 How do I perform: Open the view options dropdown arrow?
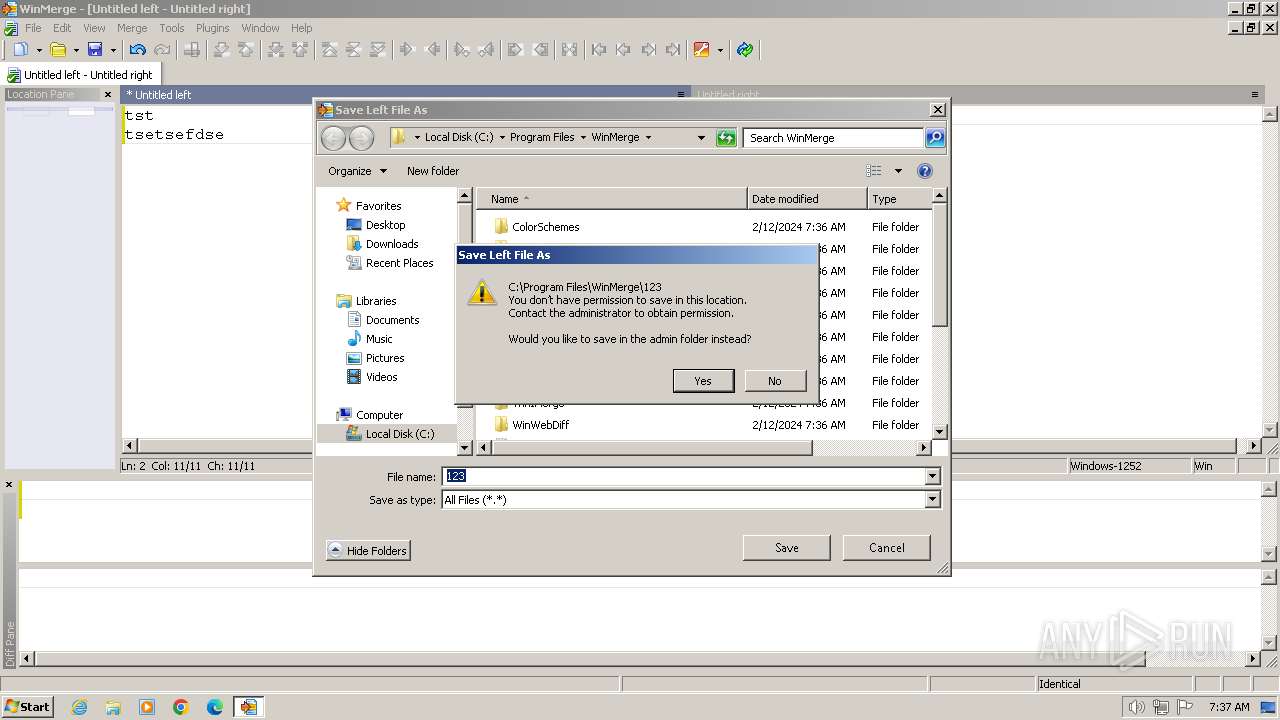pos(898,171)
